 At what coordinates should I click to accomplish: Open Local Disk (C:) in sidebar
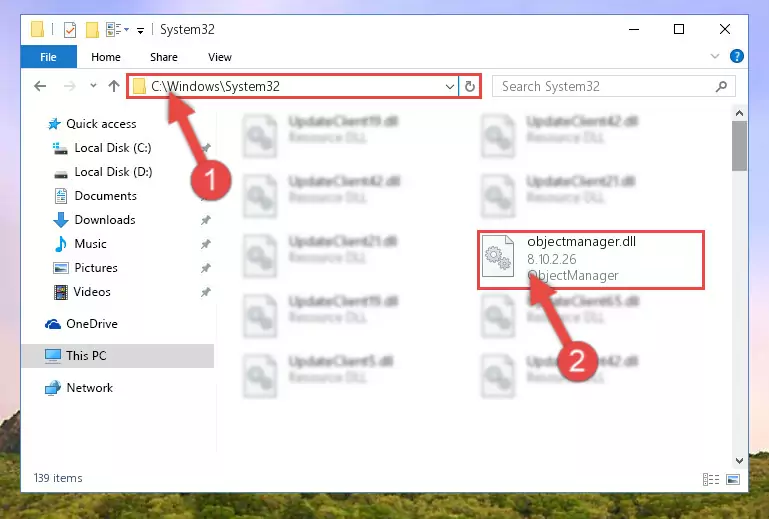pos(113,148)
